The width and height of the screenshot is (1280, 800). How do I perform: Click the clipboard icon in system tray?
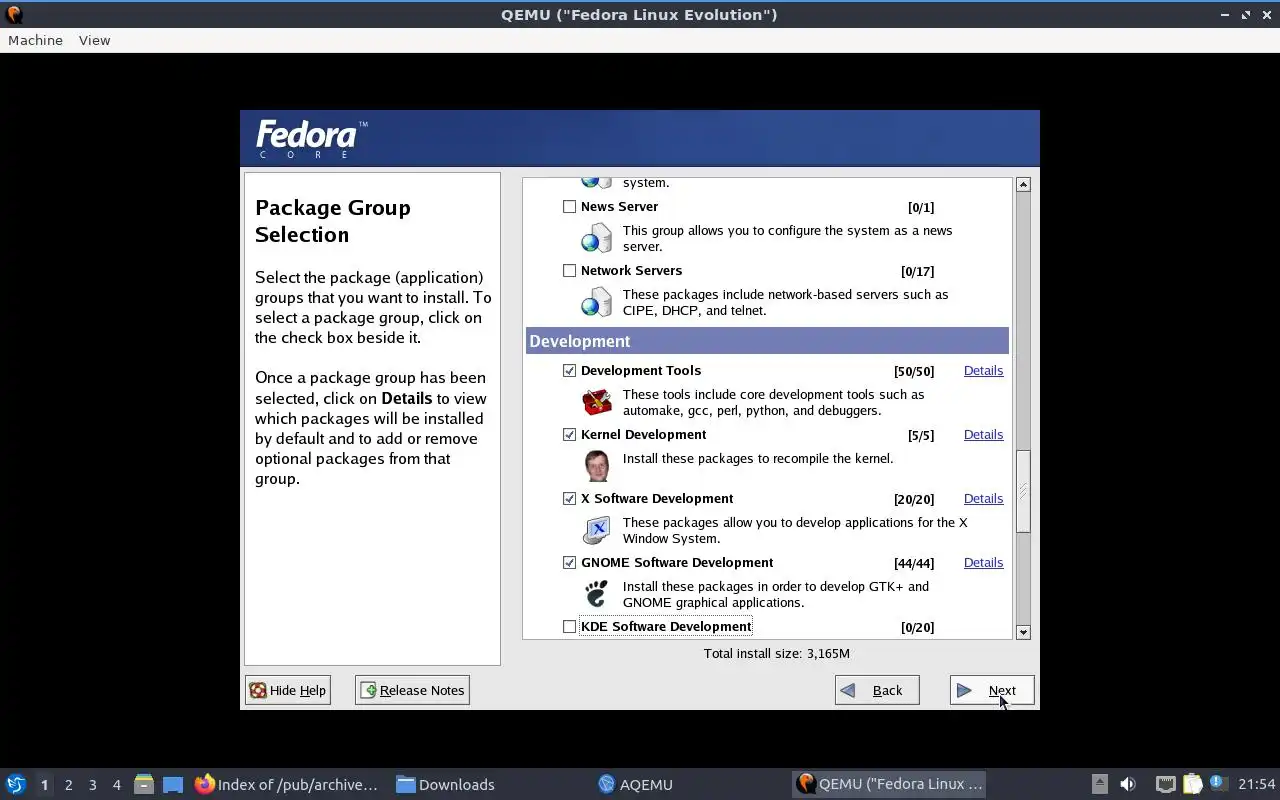click(x=1192, y=784)
